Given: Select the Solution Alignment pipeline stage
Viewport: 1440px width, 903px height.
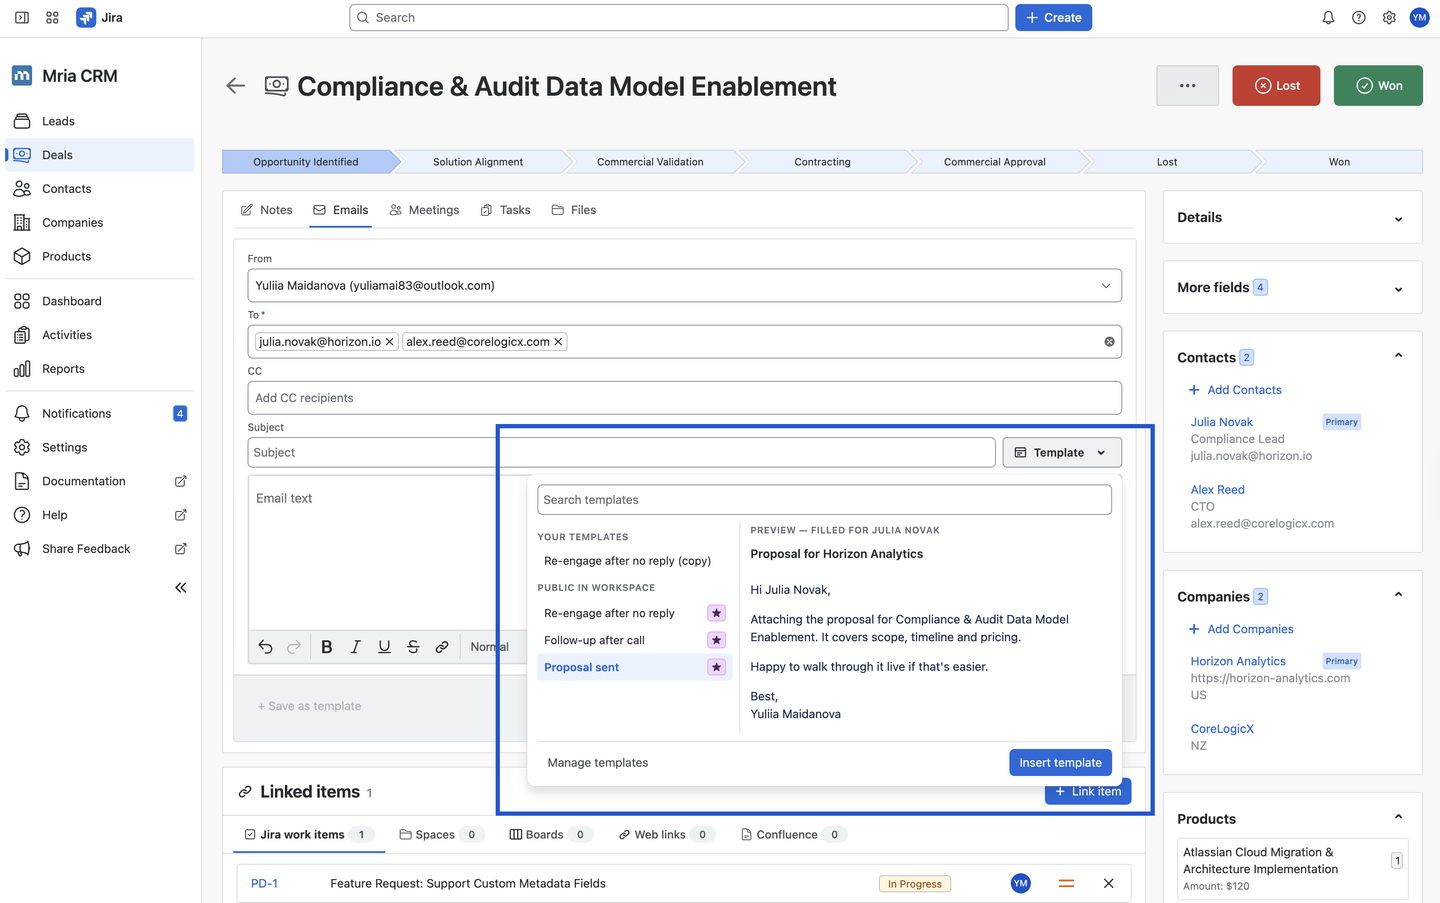Looking at the screenshot, I should pos(478,162).
